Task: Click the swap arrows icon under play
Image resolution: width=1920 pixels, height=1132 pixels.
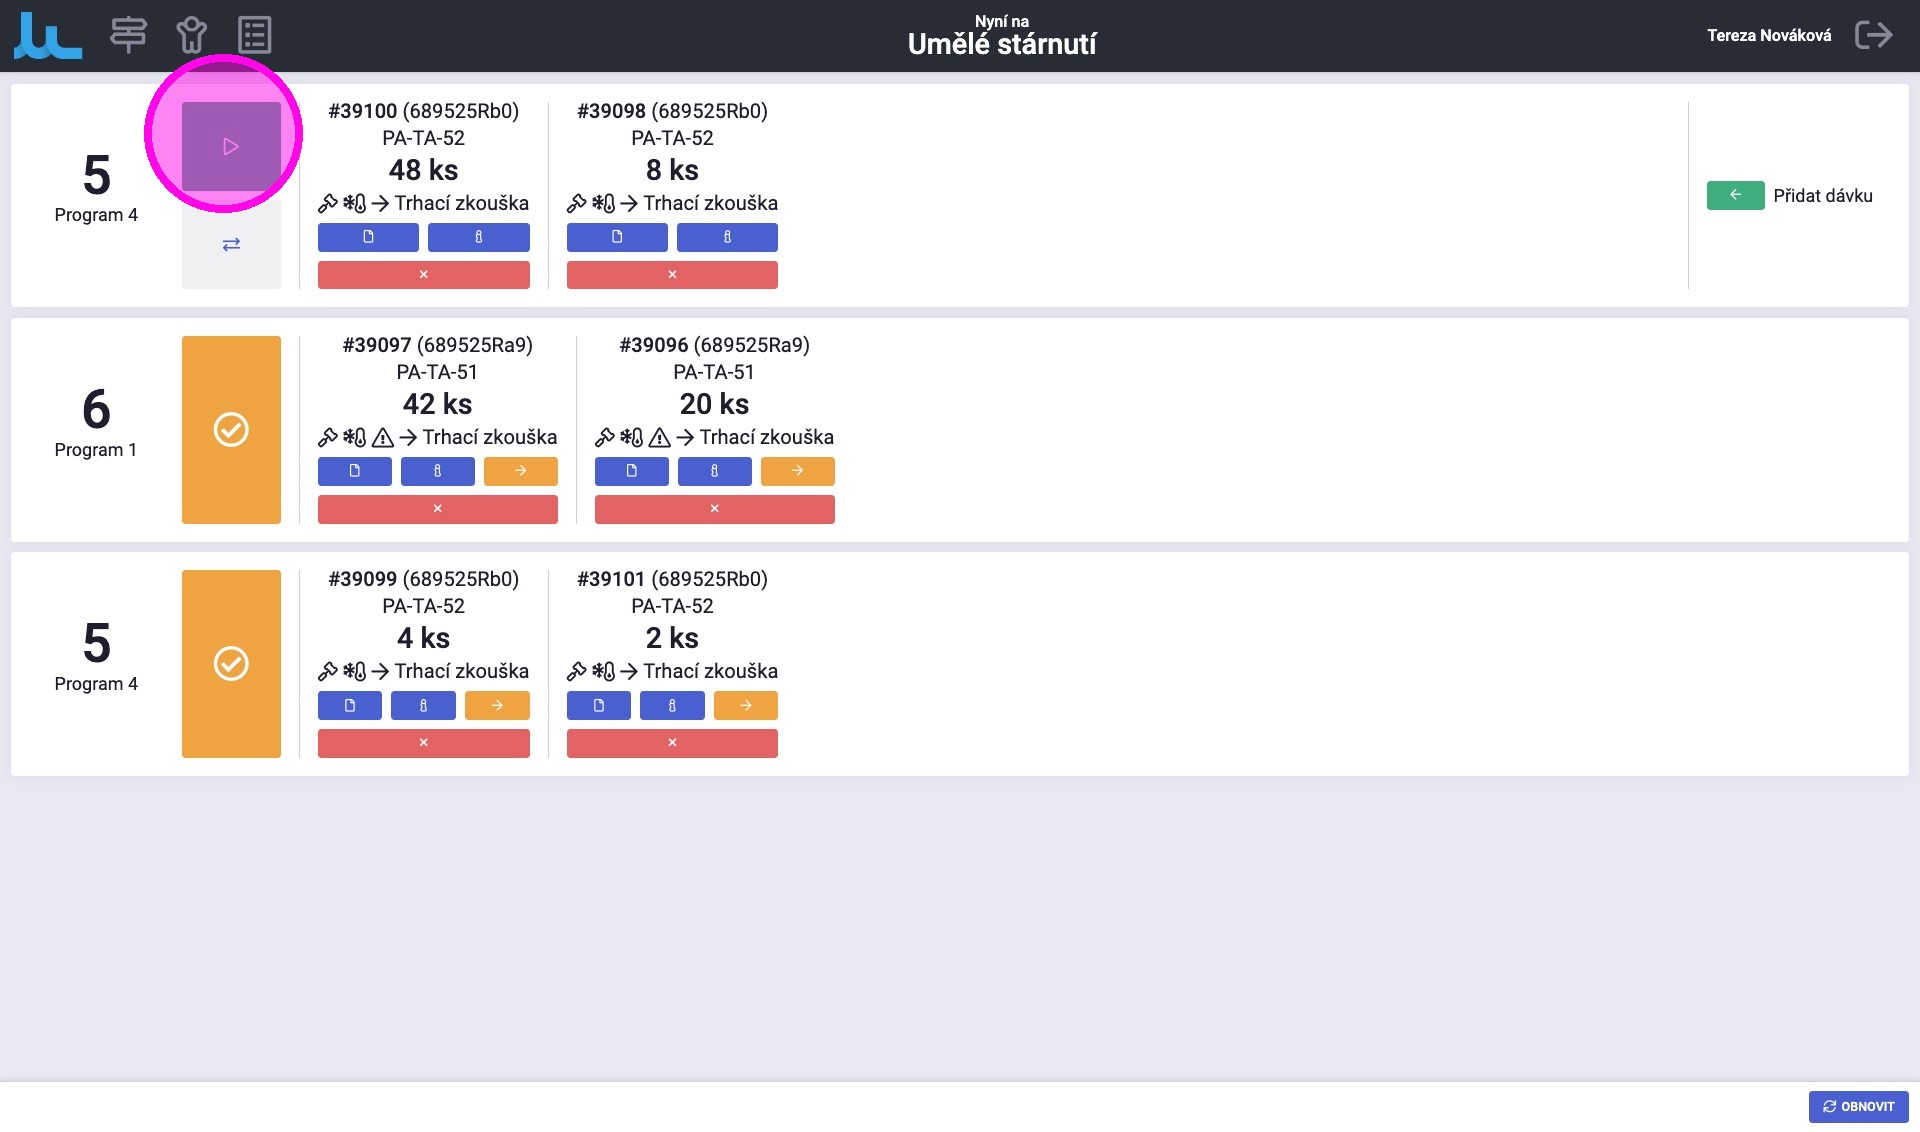Action: [231, 244]
